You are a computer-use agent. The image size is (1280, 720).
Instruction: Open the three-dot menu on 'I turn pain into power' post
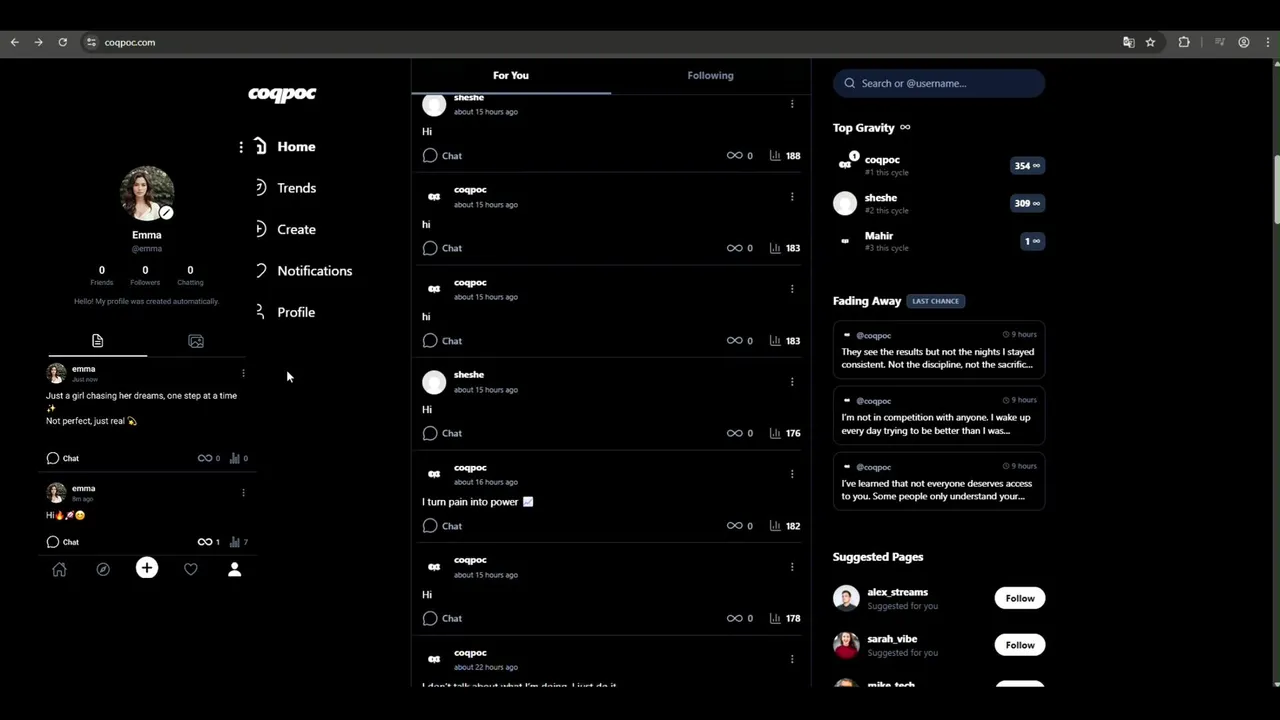click(x=792, y=474)
